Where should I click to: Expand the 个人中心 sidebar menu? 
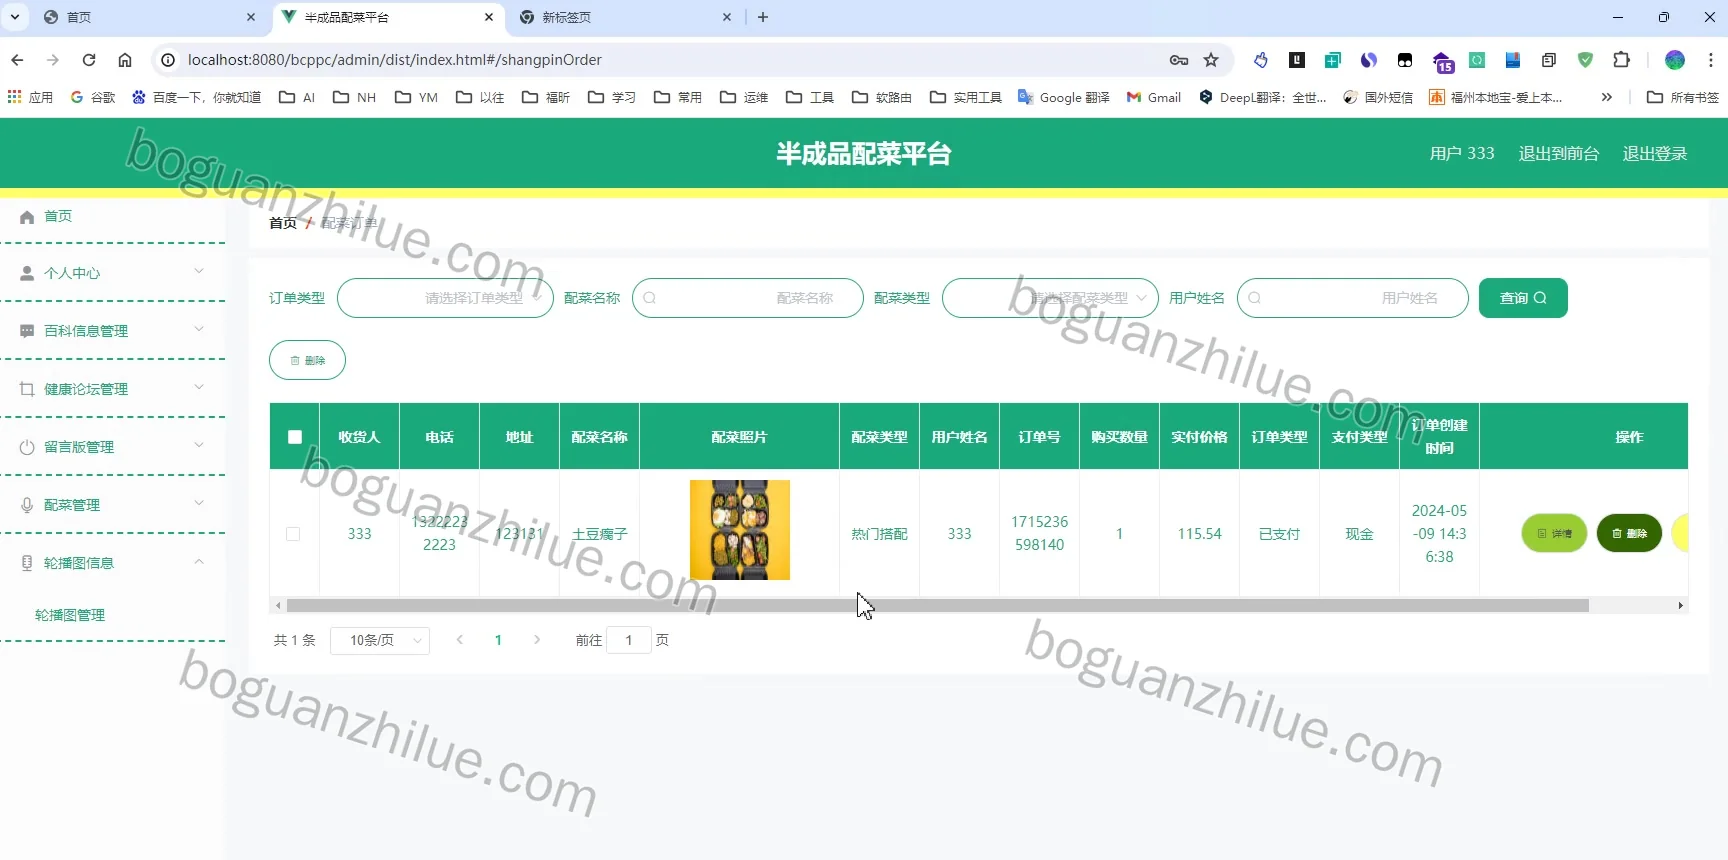click(112, 273)
